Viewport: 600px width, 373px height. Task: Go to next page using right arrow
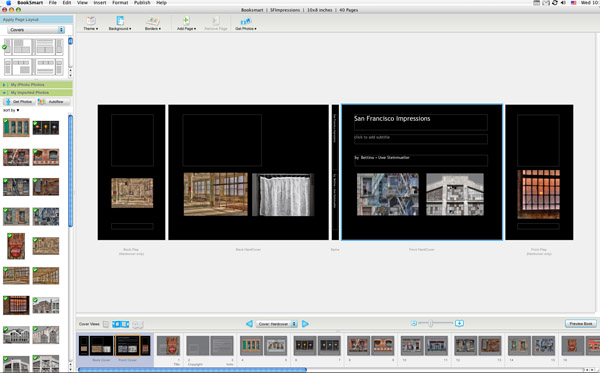[305, 324]
